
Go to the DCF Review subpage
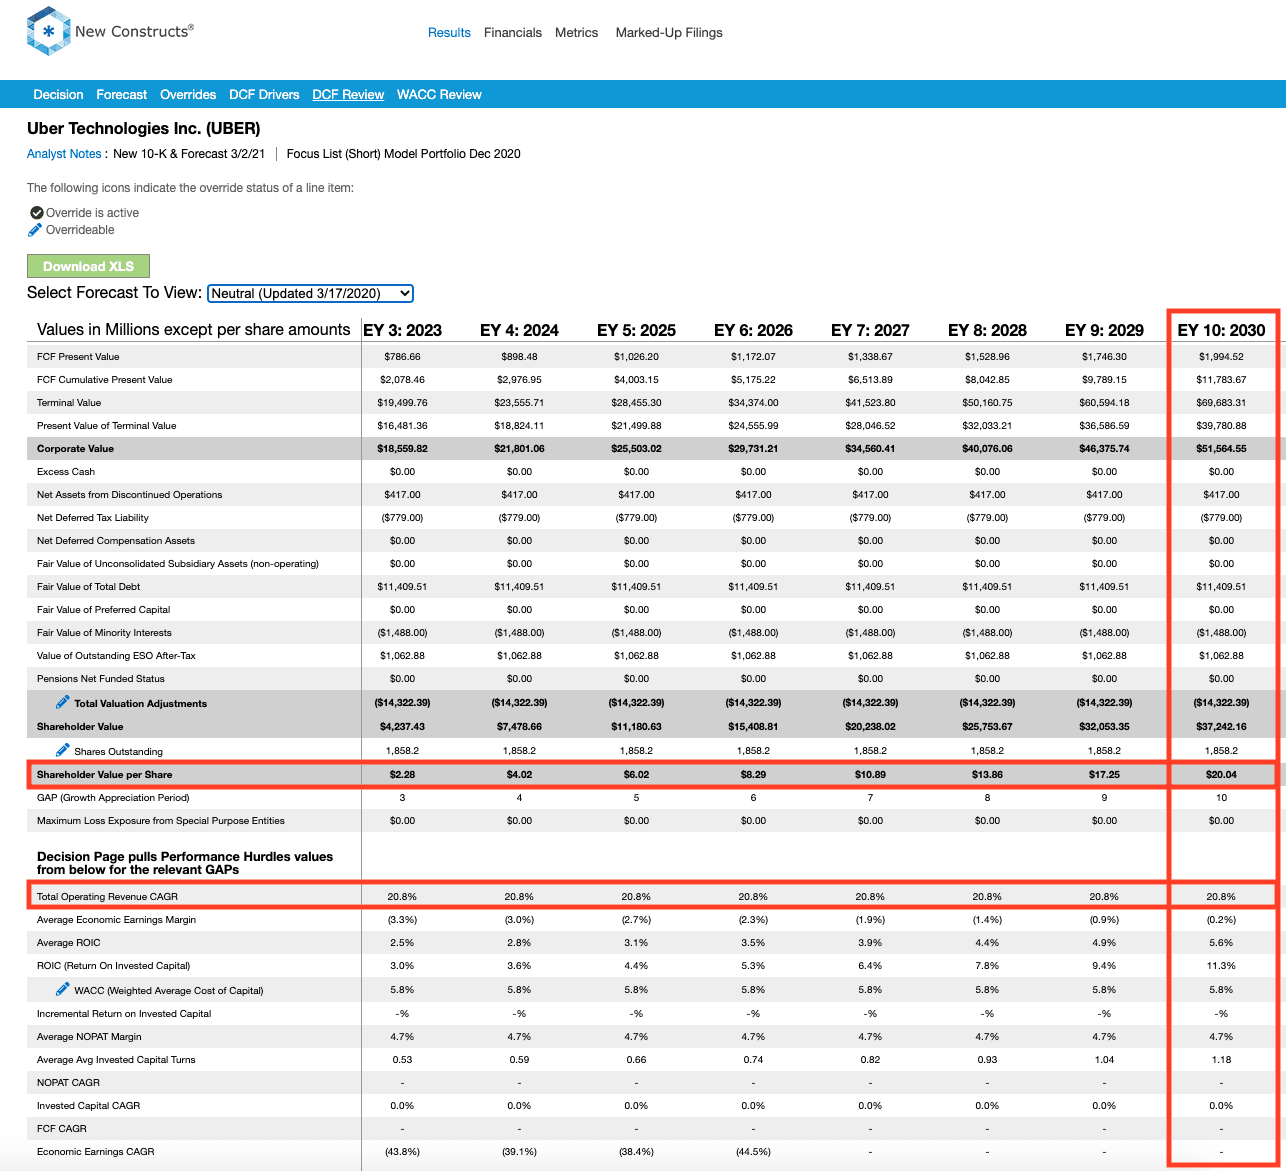[348, 95]
